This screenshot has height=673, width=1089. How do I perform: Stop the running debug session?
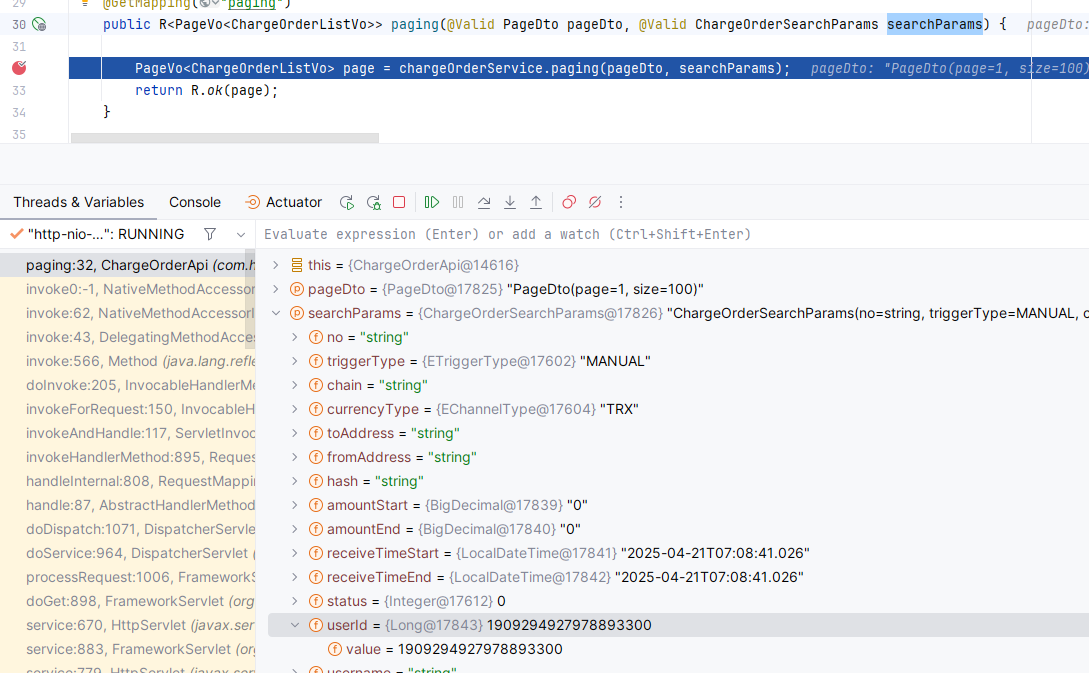click(x=399, y=202)
